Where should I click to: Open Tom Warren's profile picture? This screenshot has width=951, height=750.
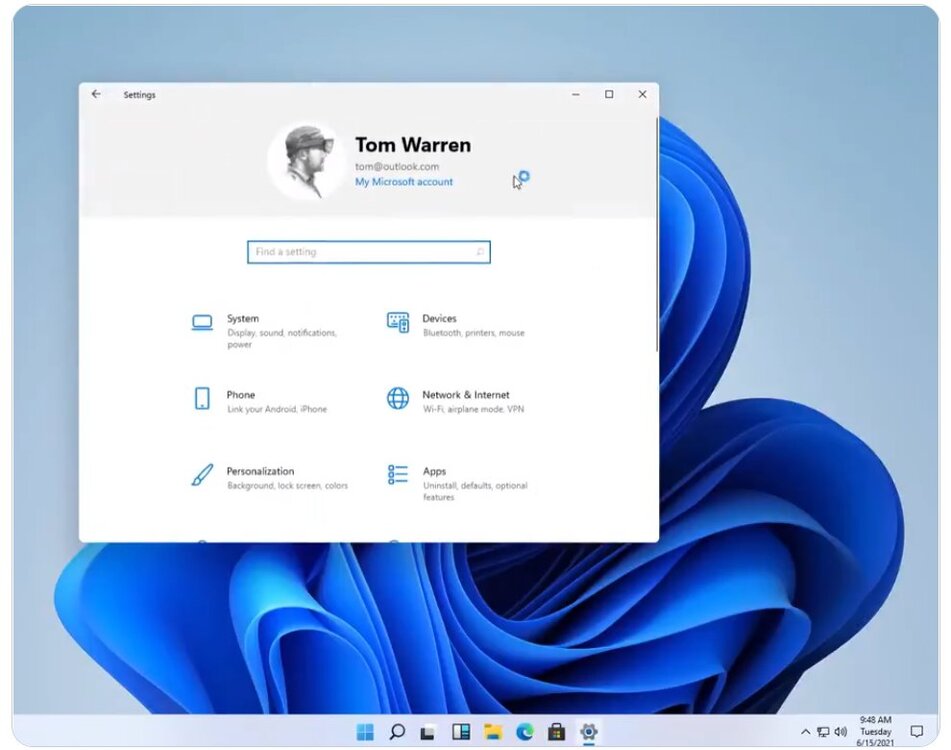point(306,161)
